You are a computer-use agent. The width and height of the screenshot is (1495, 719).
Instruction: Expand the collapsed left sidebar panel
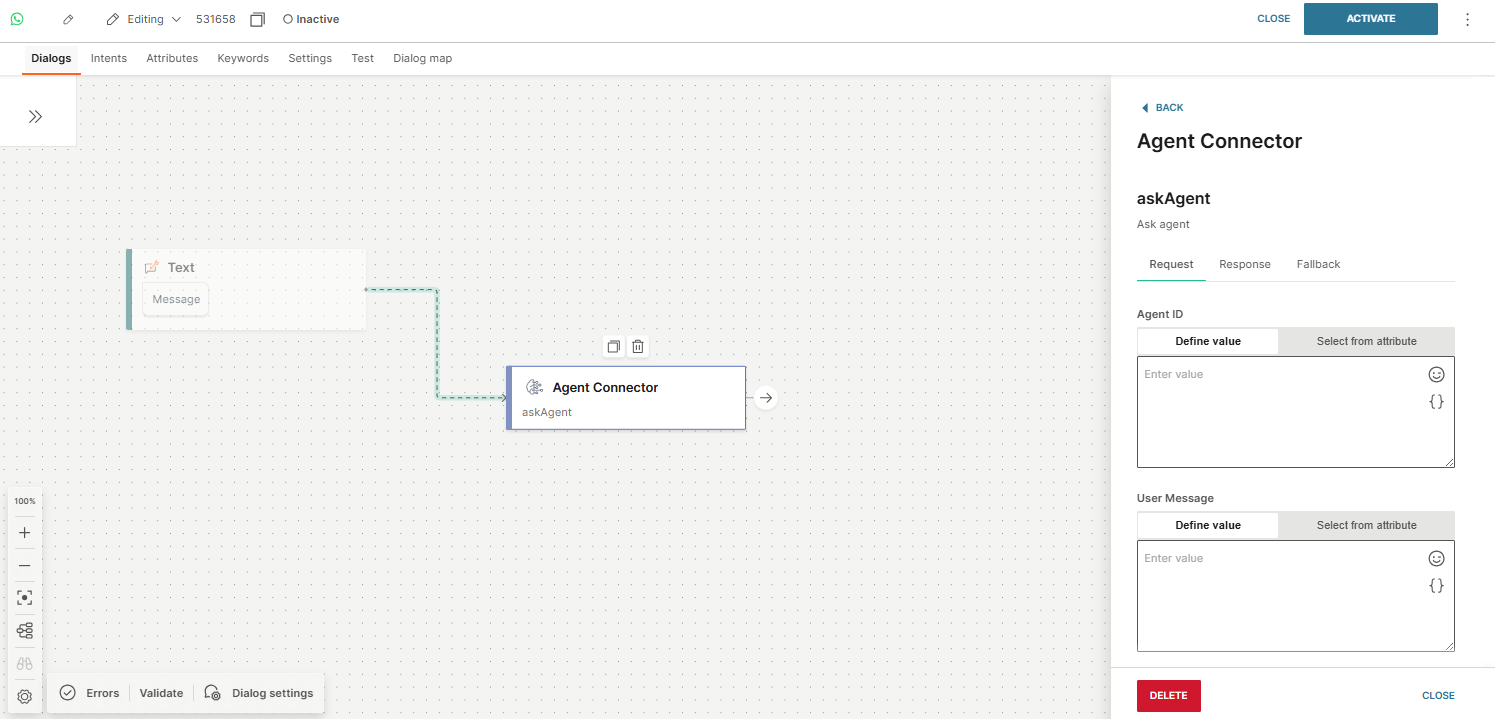tap(36, 116)
